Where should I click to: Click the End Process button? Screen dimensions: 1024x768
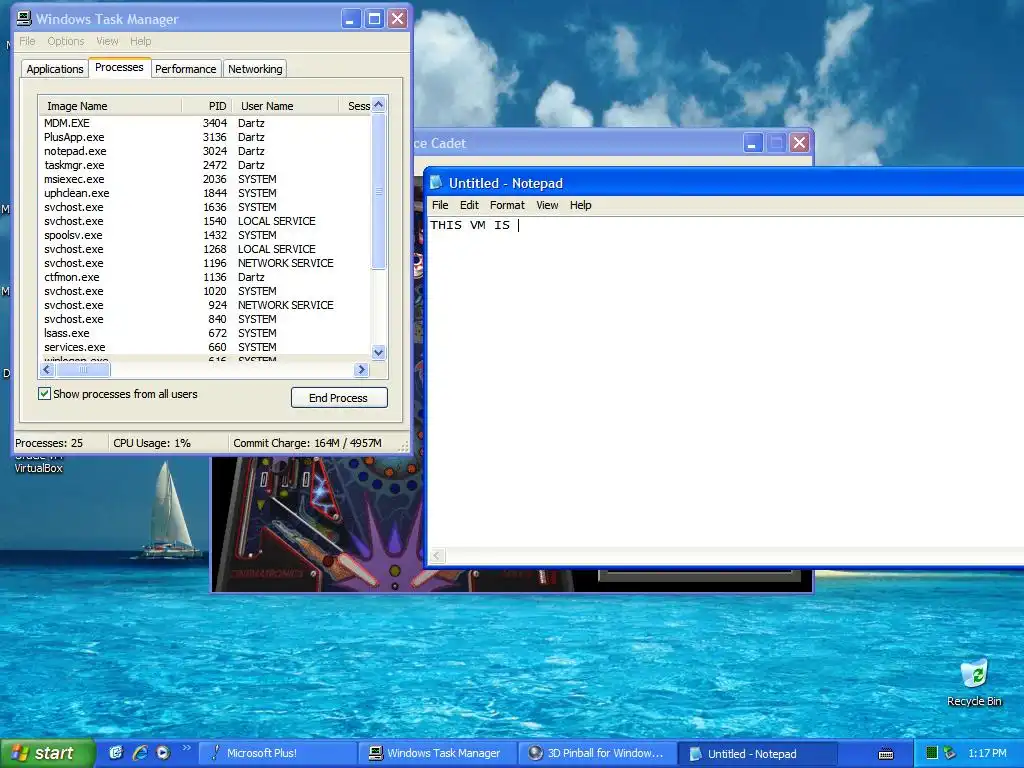pyautogui.click(x=339, y=398)
